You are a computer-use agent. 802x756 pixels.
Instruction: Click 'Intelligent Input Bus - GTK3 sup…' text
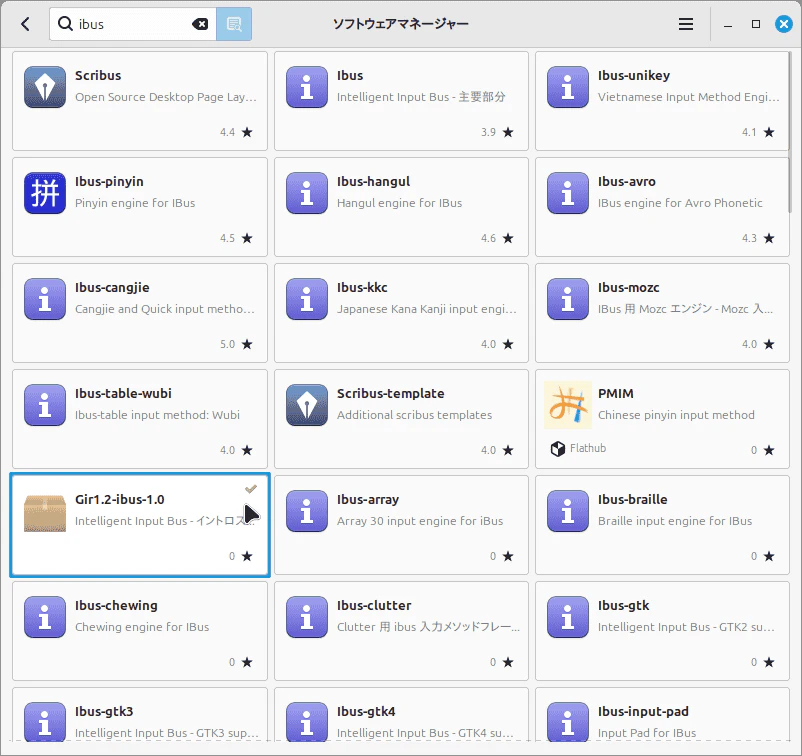tap(166, 732)
